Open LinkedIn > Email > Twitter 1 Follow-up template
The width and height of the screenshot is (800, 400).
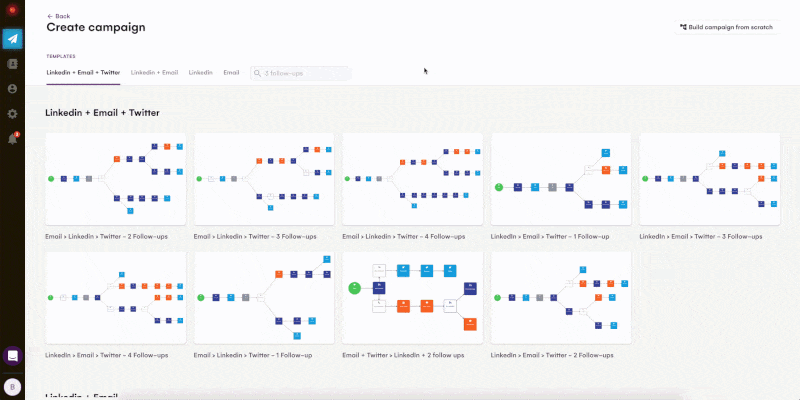pos(561,179)
